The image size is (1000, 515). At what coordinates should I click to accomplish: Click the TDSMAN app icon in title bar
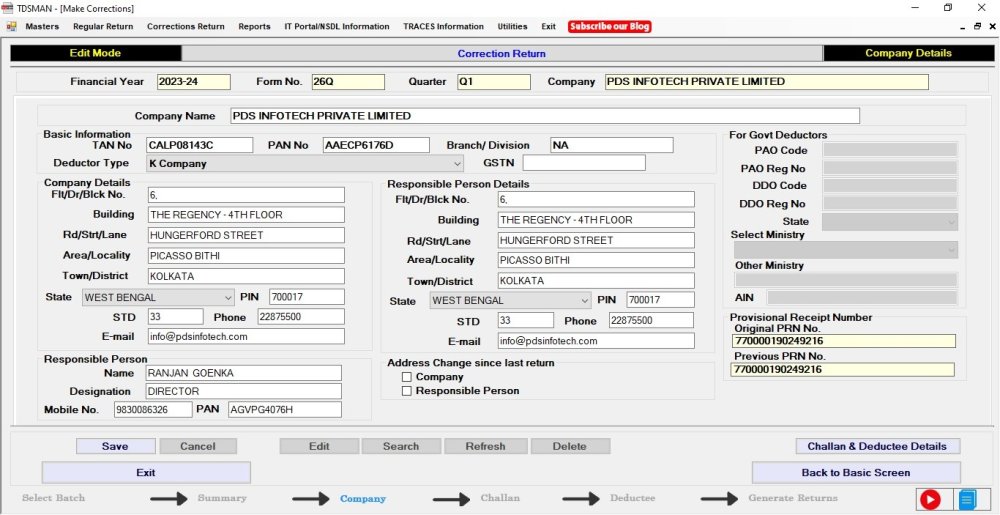click(x=8, y=8)
